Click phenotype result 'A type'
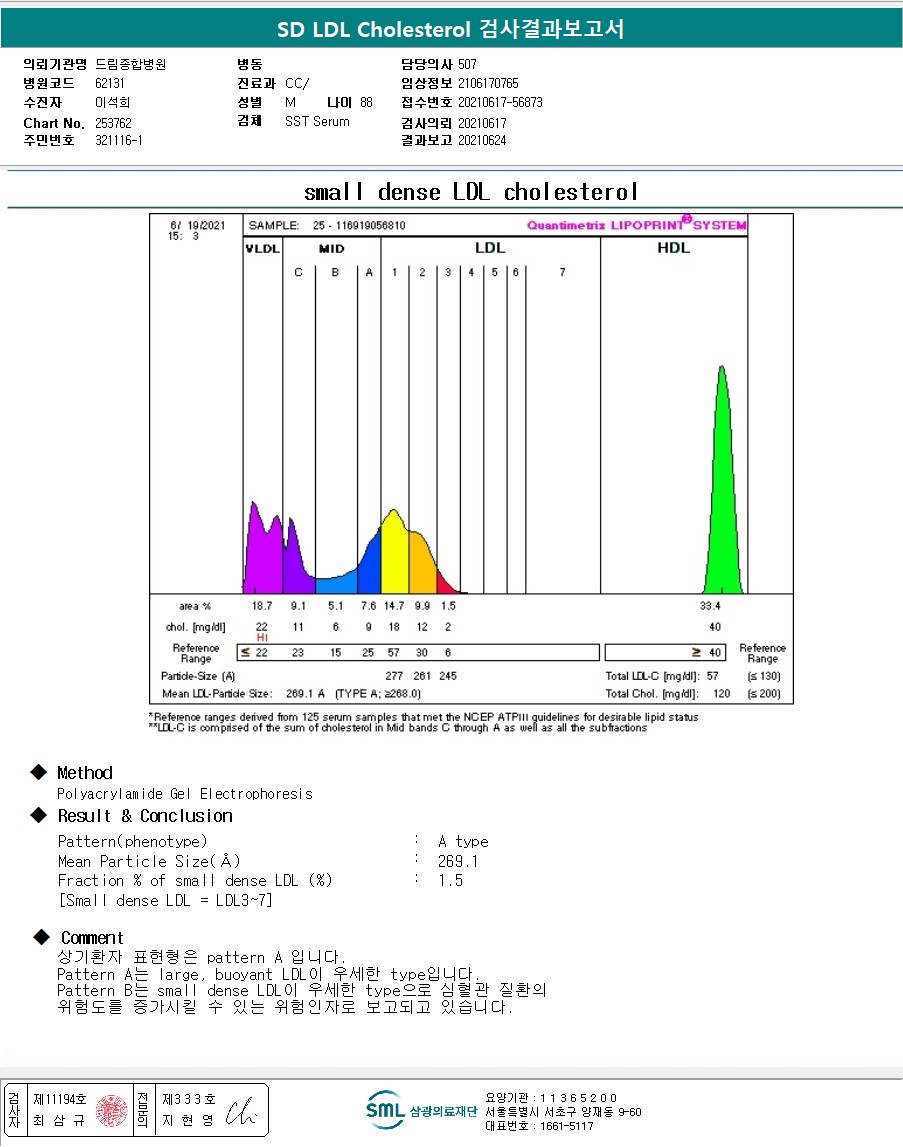Screen dimensions: 903x1147 463,841
